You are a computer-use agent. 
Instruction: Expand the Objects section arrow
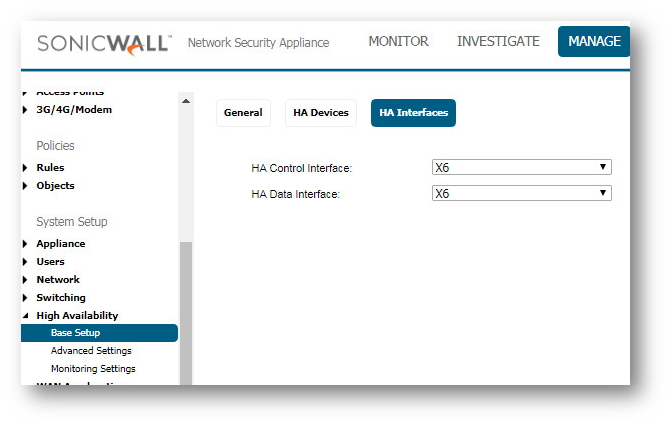[x=25, y=186]
